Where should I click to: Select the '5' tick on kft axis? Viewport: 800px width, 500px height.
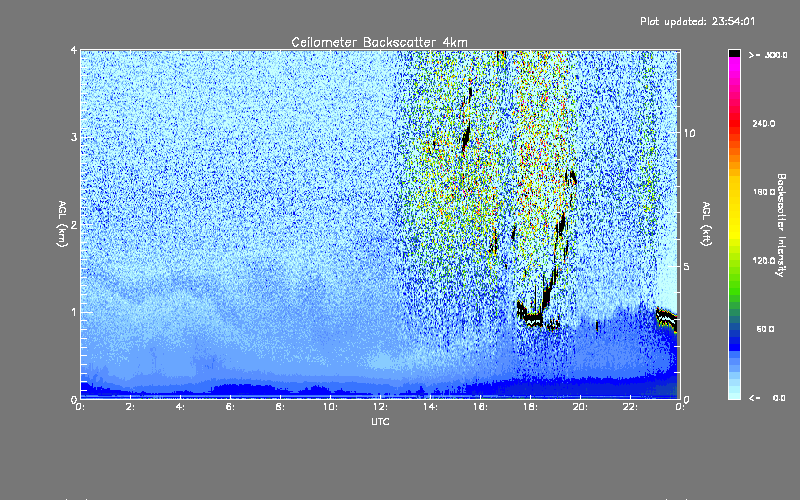(x=687, y=267)
